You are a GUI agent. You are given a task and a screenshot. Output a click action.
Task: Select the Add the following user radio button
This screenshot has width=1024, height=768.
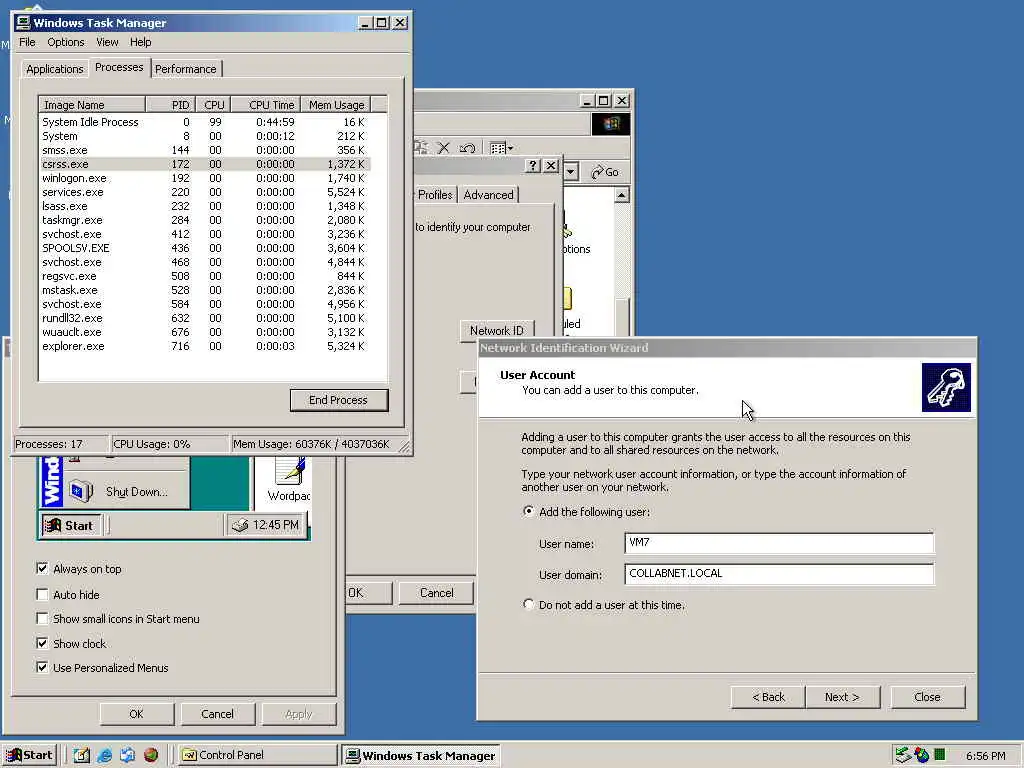point(528,511)
